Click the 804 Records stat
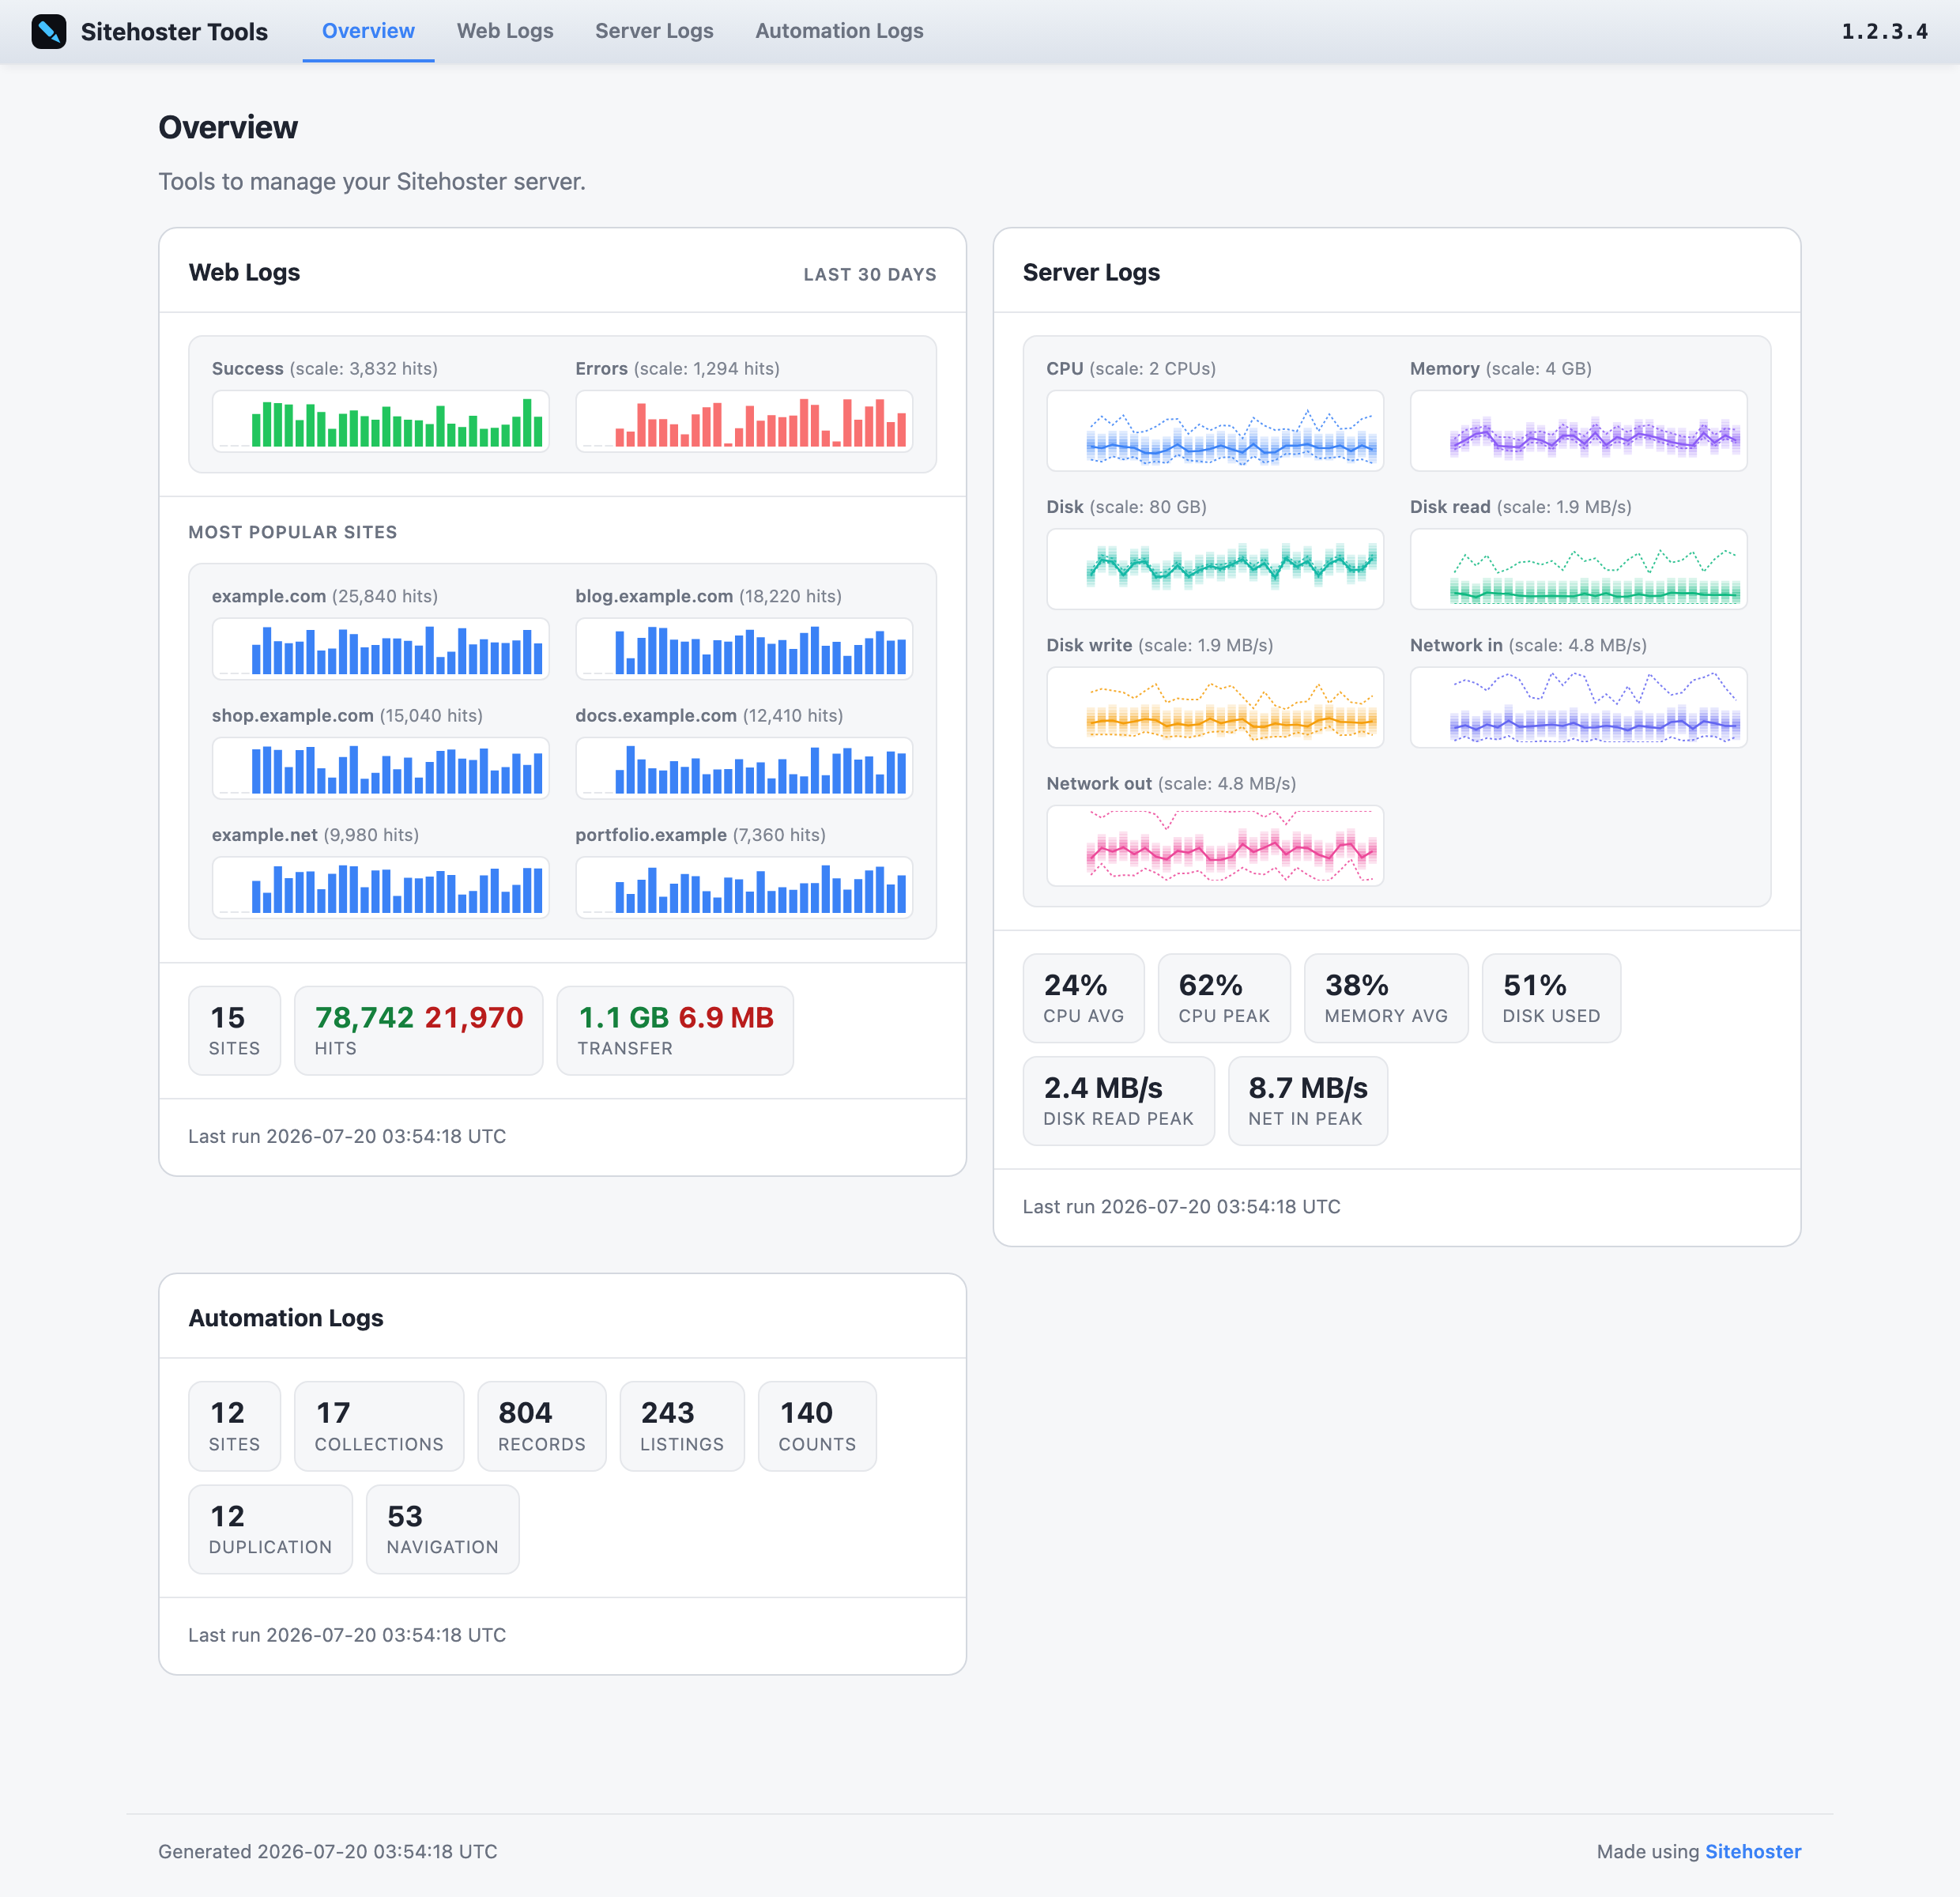 541,1426
